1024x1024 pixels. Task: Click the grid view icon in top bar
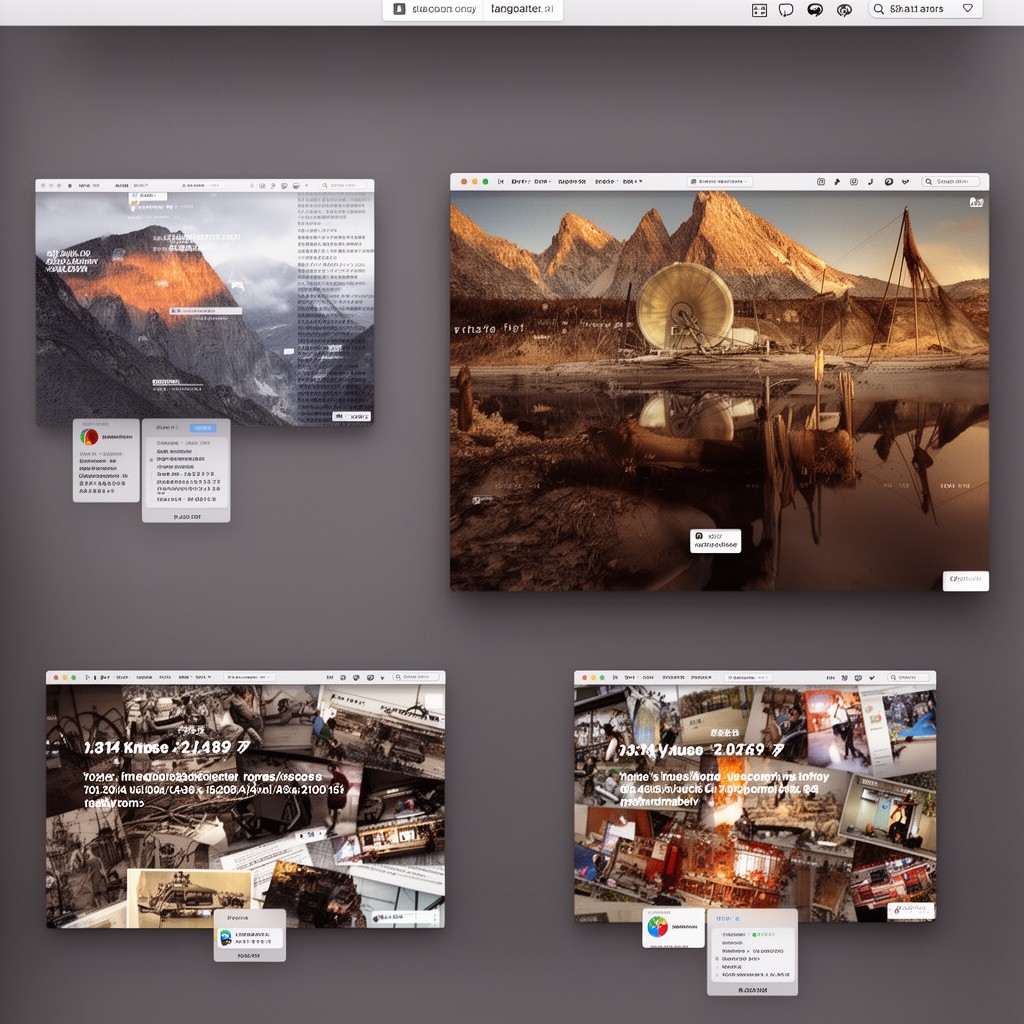pos(759,10)
